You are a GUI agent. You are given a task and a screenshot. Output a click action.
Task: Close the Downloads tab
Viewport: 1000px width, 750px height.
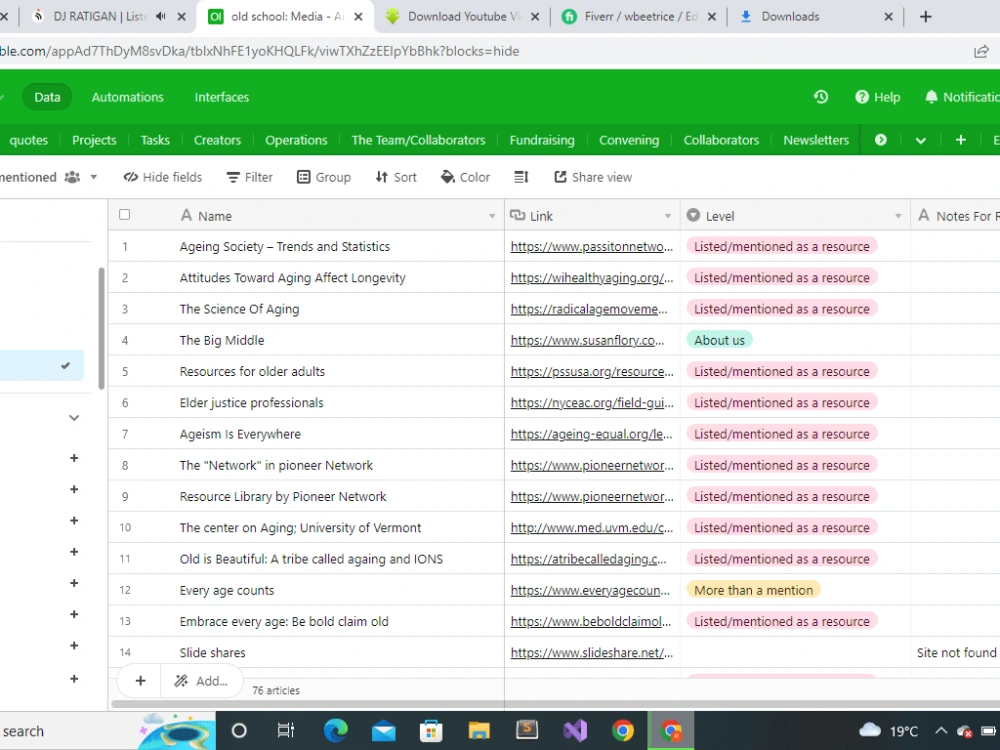888,17
